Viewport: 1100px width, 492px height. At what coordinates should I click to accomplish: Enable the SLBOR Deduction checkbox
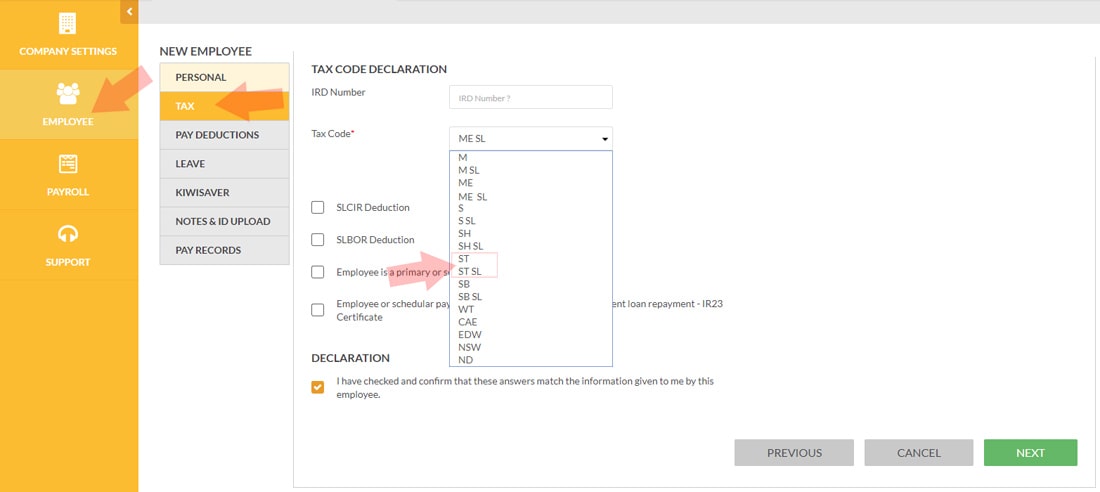[318, 240]
